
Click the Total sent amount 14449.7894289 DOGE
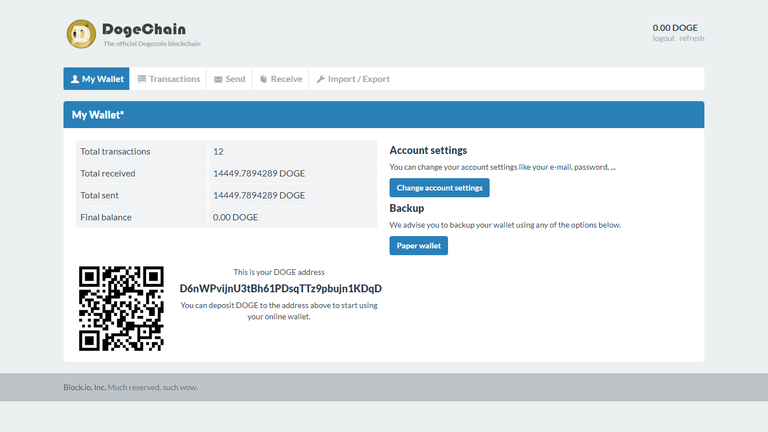tap(259, 195)
